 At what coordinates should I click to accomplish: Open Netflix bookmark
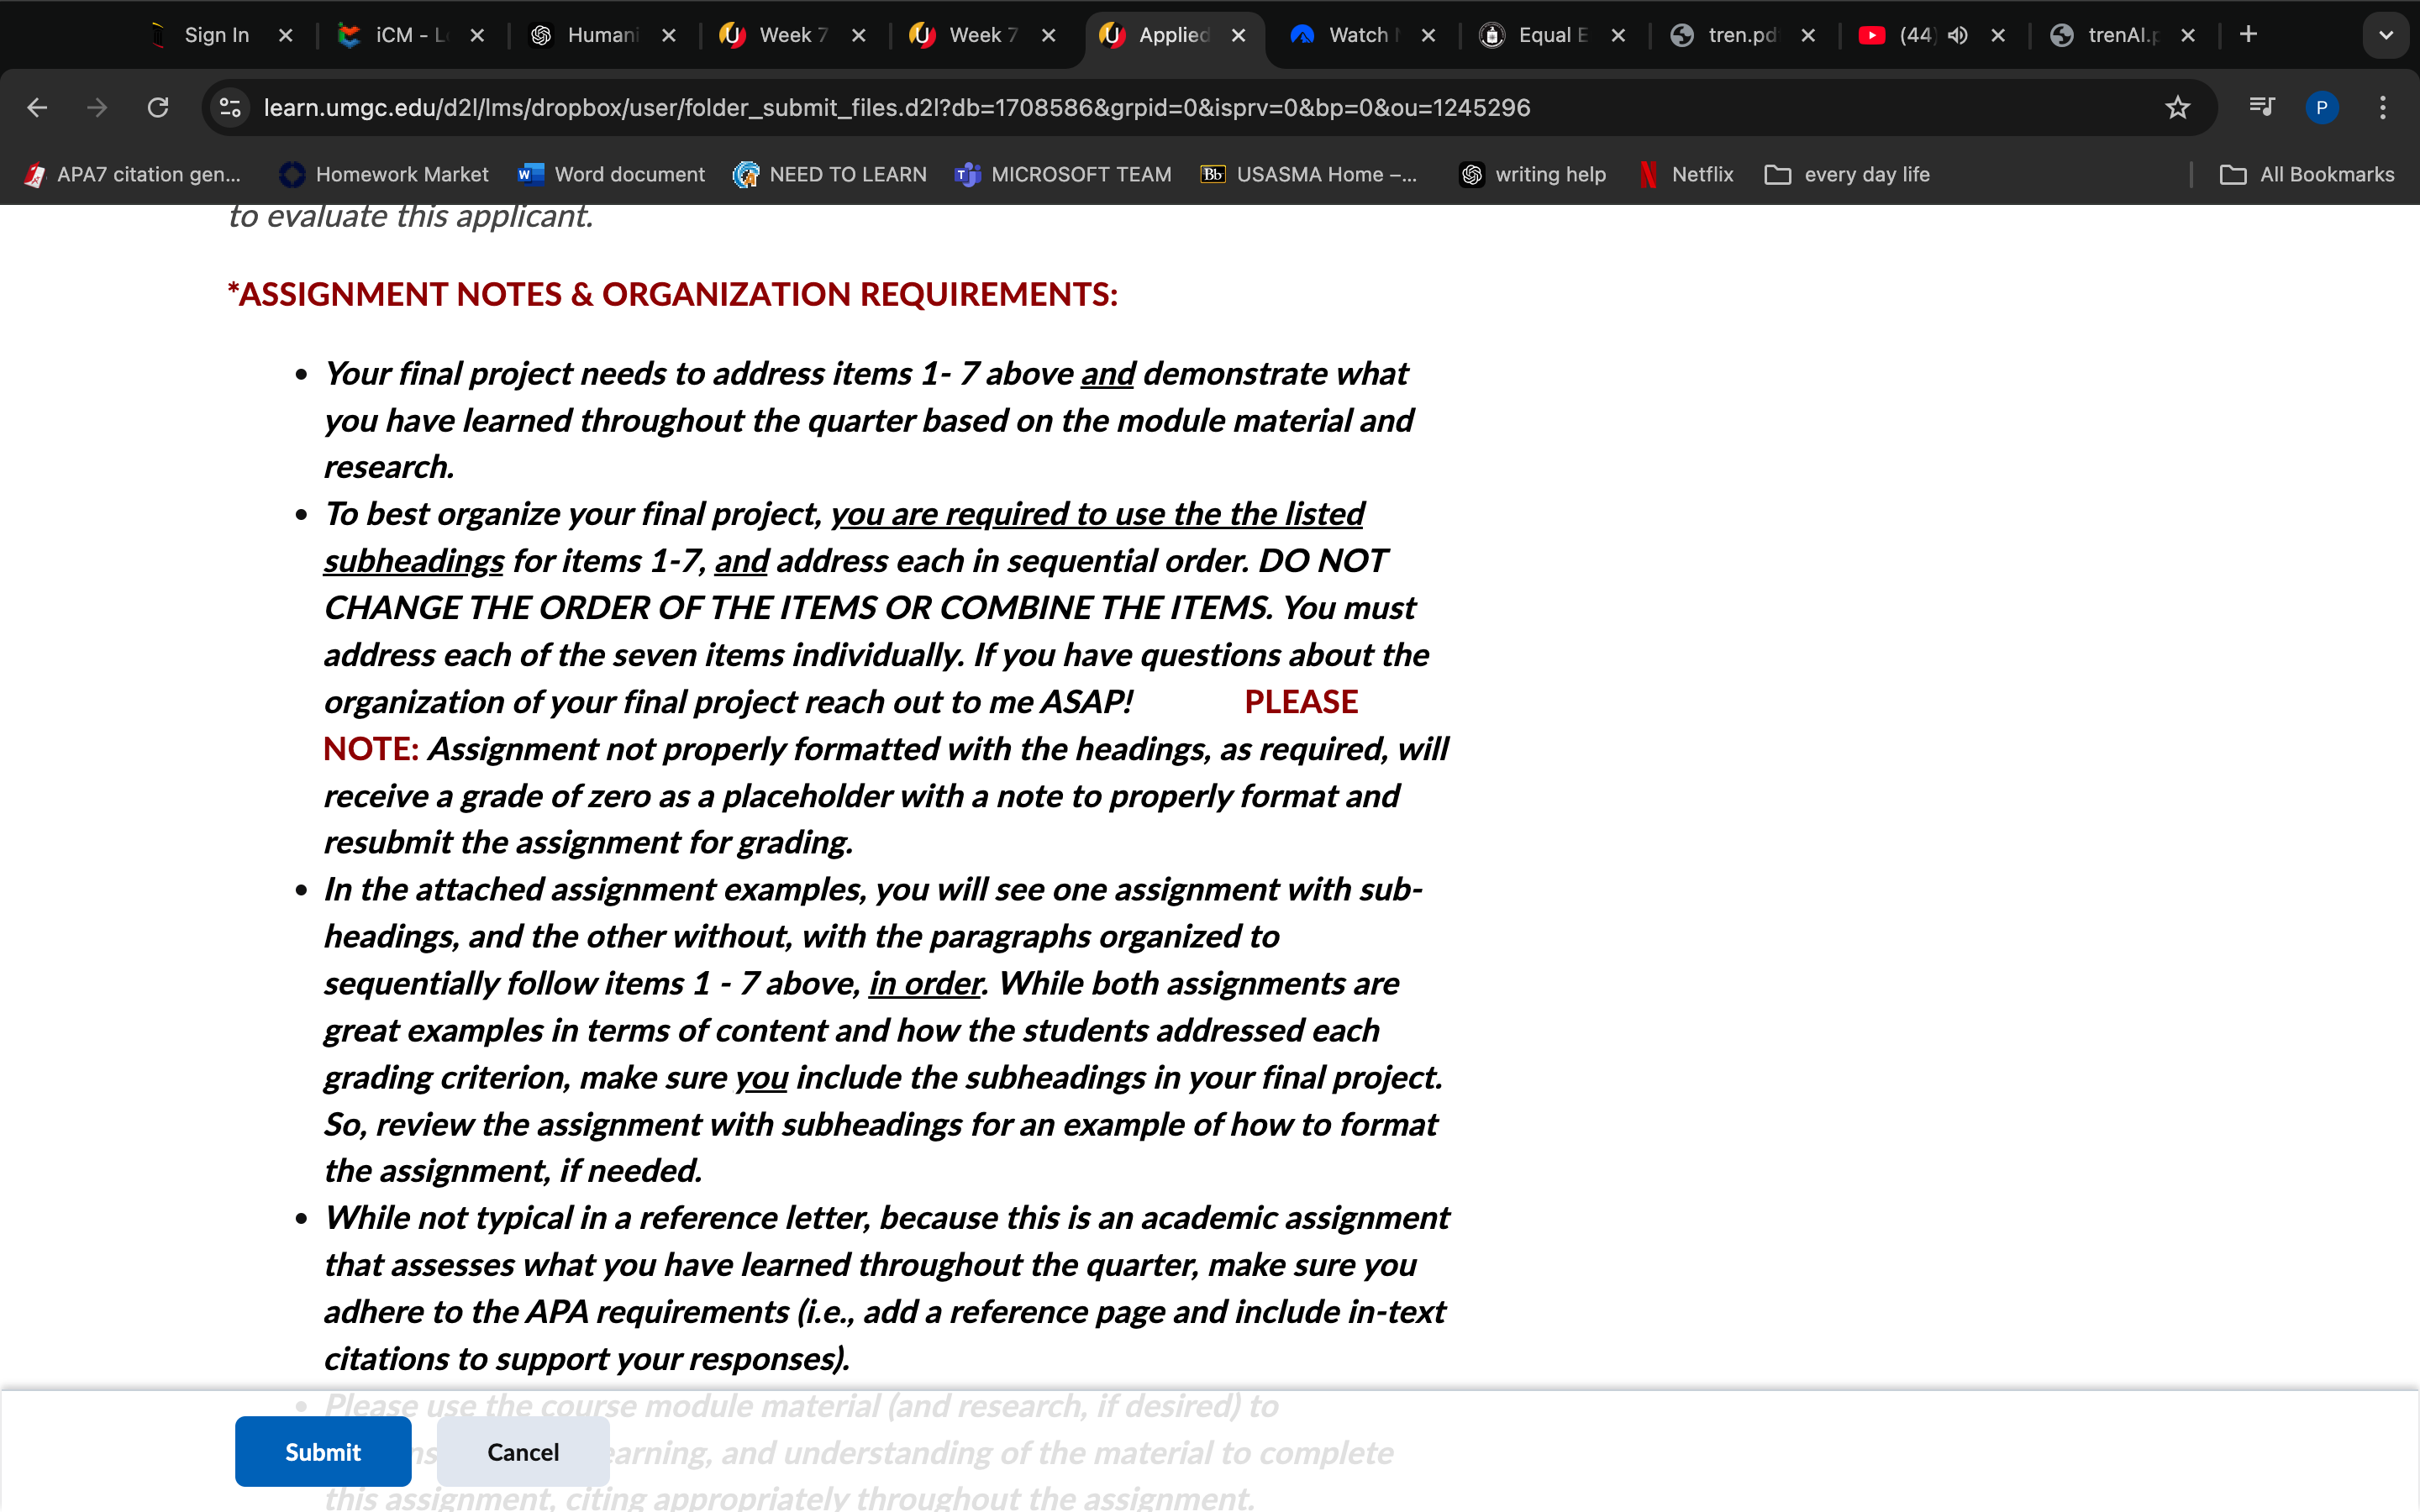pos(1686,175)
